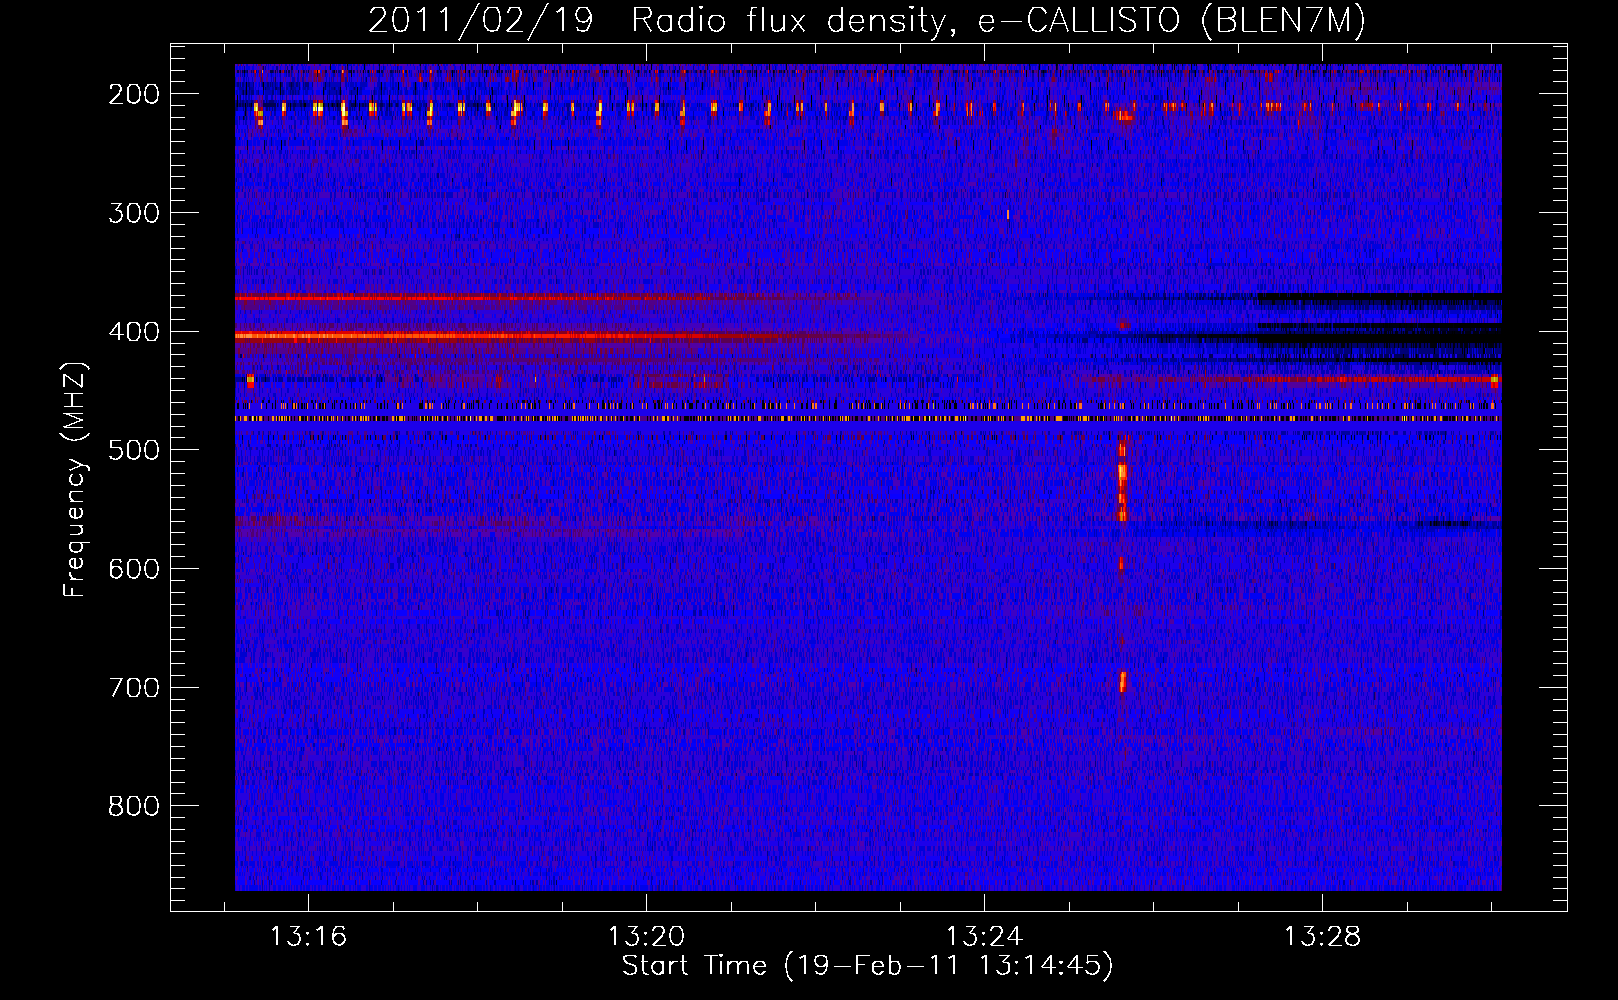Click the 13:24 time tick label
1618x1000 pixels.
tap(984, 937)
